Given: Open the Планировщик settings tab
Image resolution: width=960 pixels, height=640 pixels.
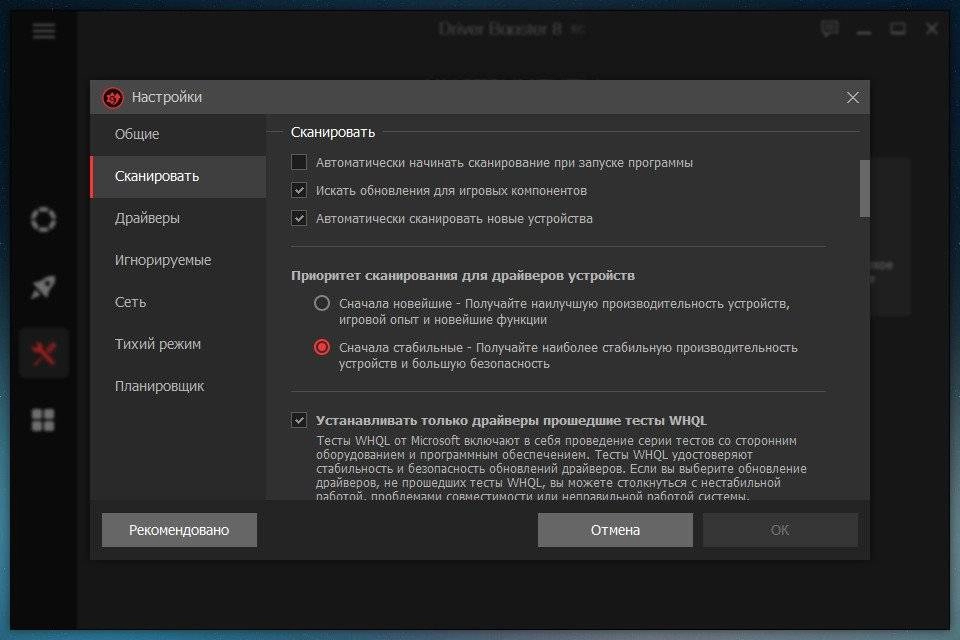Looking at the screenshot, I should [x=178, y=386].
